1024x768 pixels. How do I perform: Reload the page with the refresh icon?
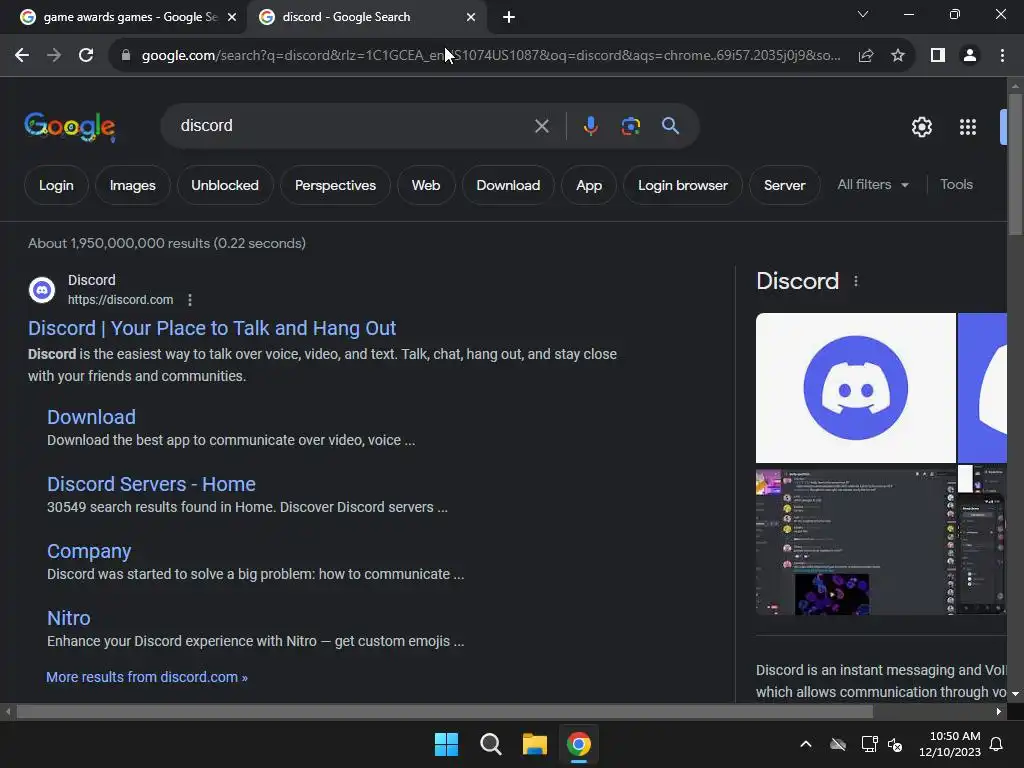(86, 56)
